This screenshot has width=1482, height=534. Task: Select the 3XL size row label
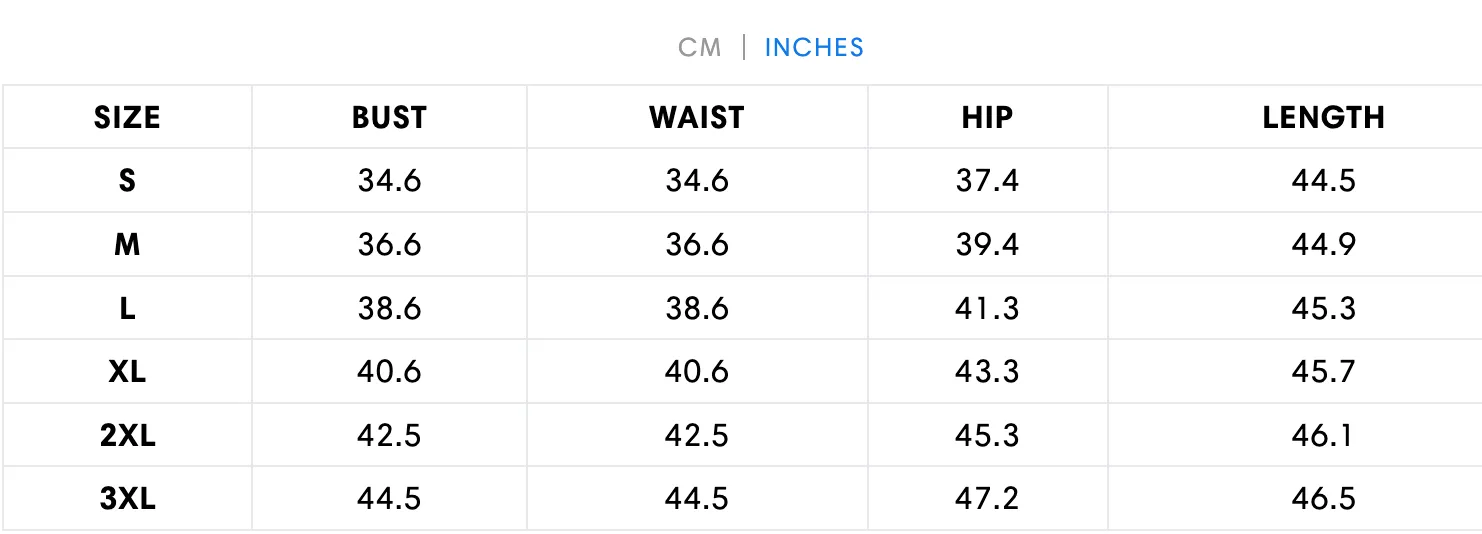(x=127, y=498)
